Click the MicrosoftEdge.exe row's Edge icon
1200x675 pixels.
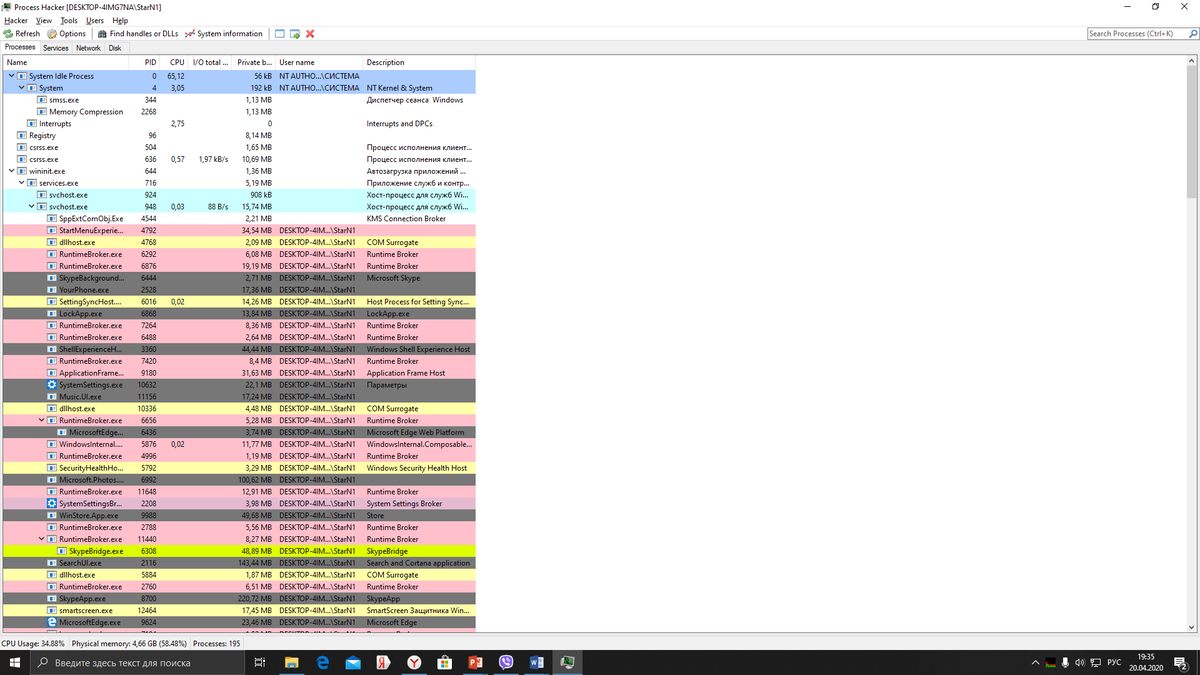[x=52, y=622]
